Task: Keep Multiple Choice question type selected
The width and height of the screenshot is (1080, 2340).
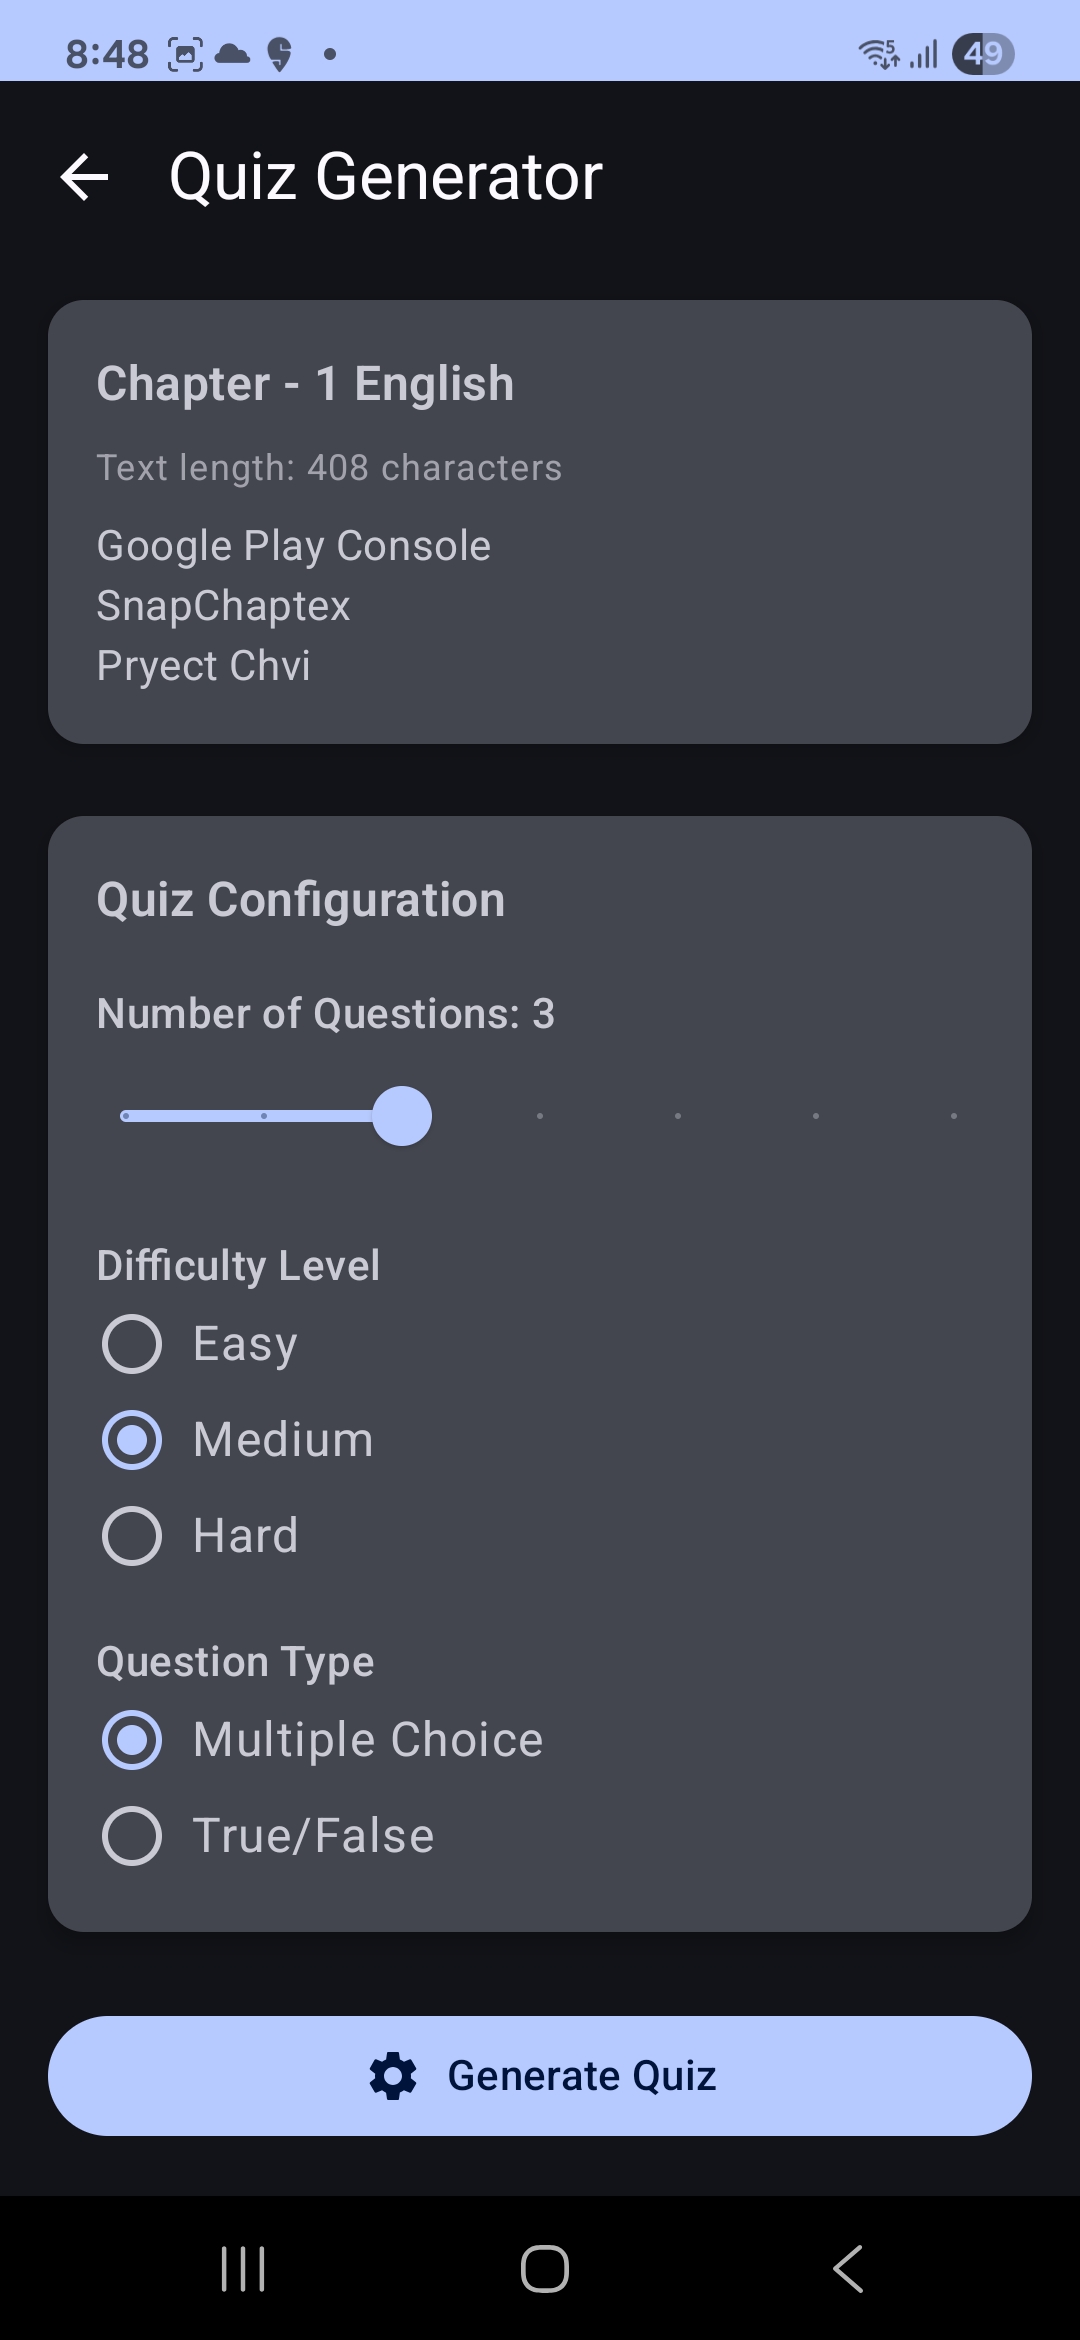Action: coord(131,1738)
